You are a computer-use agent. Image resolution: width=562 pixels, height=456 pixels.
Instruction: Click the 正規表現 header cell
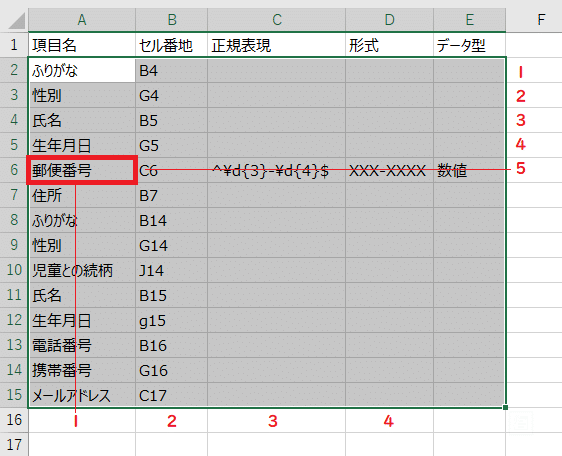point(276,45)
